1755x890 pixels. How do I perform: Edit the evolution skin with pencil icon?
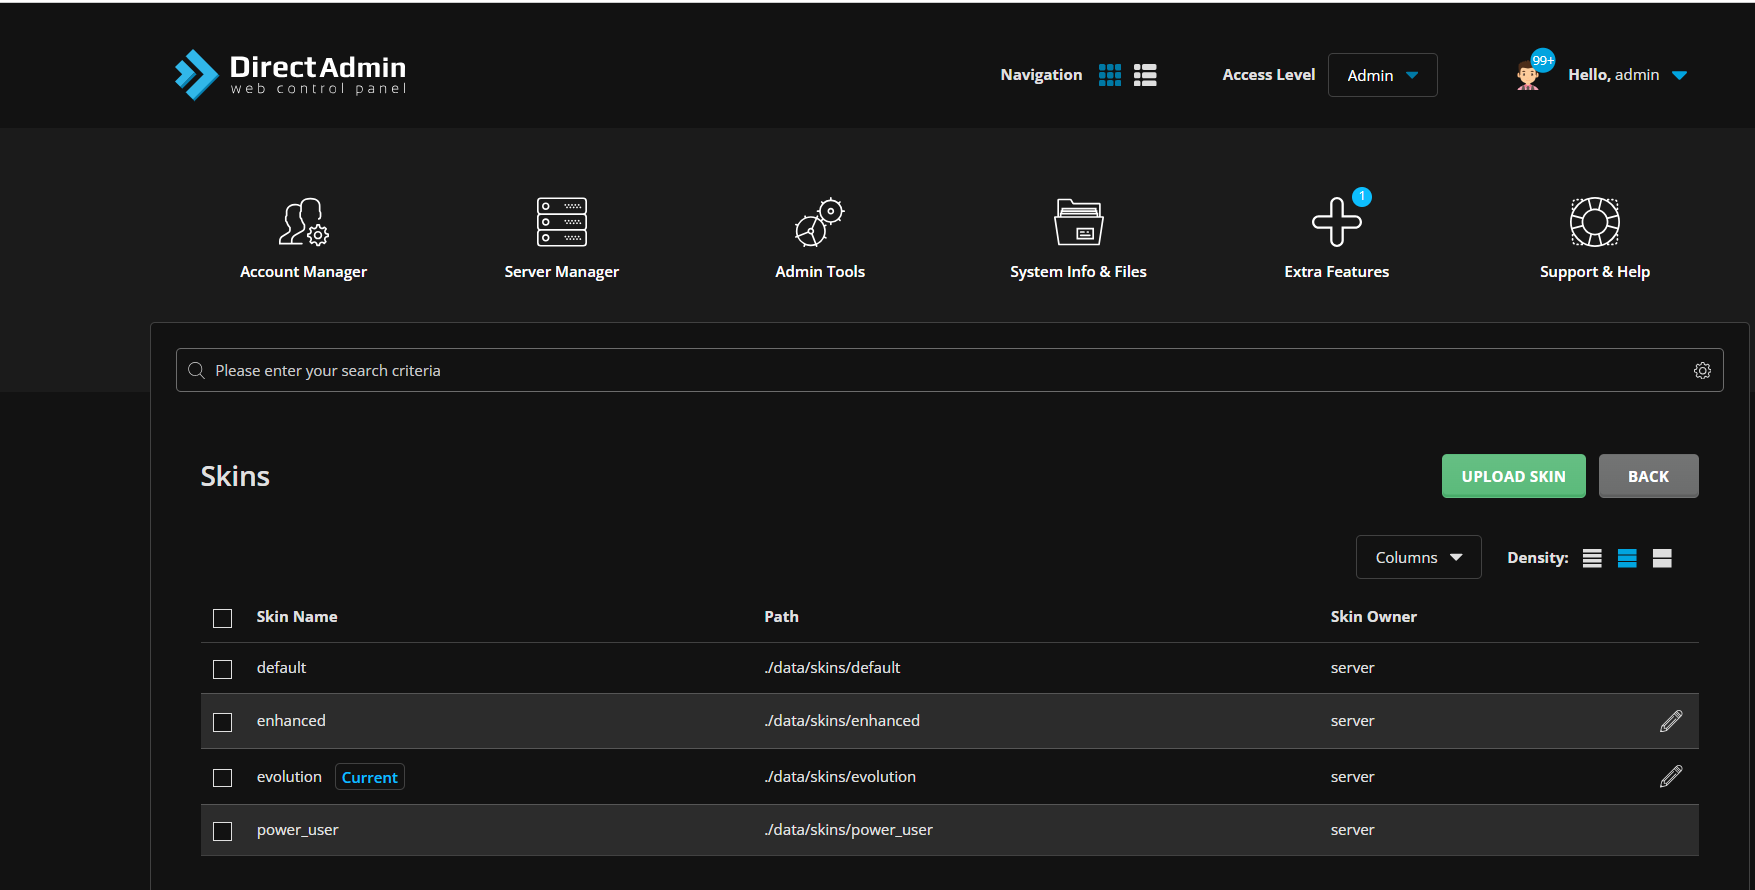pos(1671,777)
